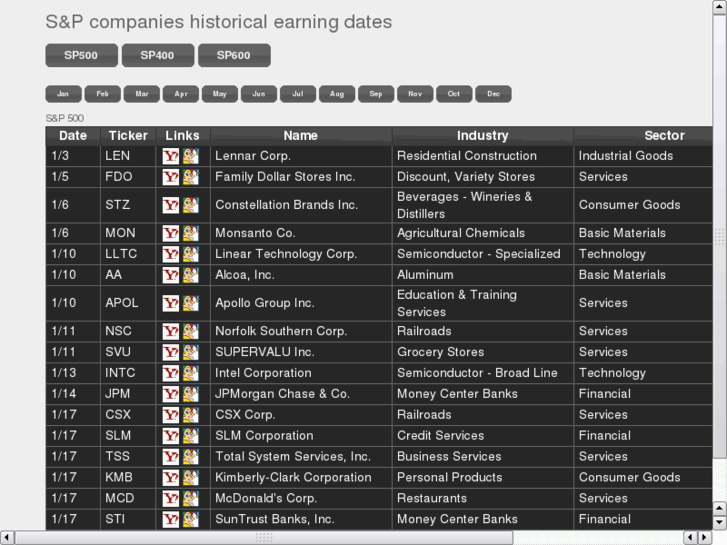
Task: Sort table by Ticker column header
Action: [128, 135]
